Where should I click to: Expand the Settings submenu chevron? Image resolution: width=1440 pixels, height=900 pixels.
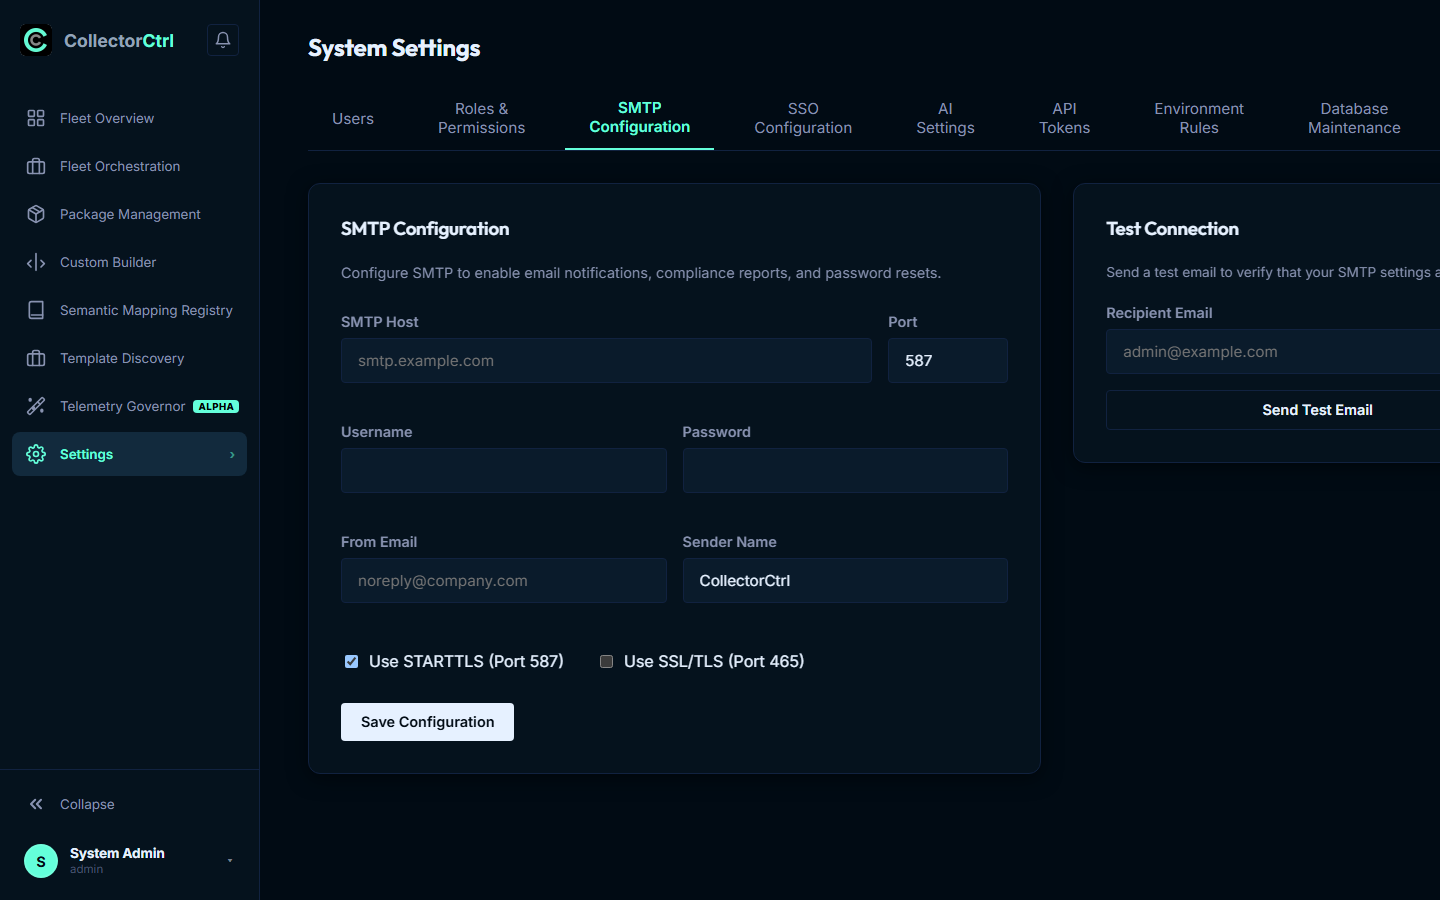(x=232, y=455)
